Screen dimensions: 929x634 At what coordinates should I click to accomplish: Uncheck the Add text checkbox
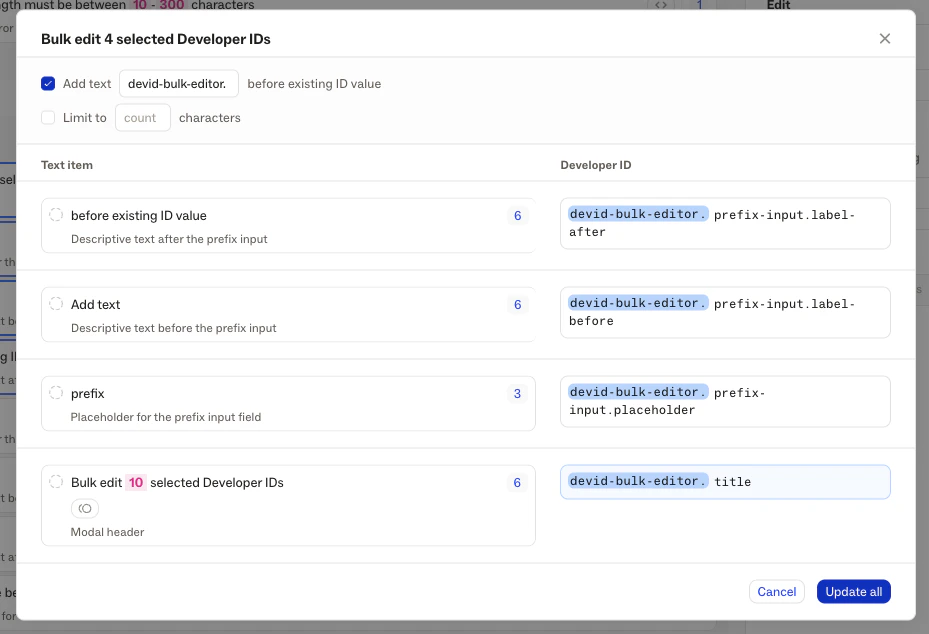click(48, 84)
